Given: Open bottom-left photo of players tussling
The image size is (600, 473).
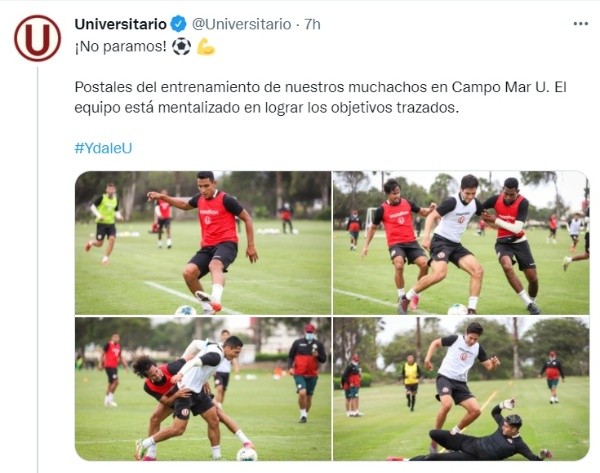Looking at the screenshot, I should click(203, 389).
